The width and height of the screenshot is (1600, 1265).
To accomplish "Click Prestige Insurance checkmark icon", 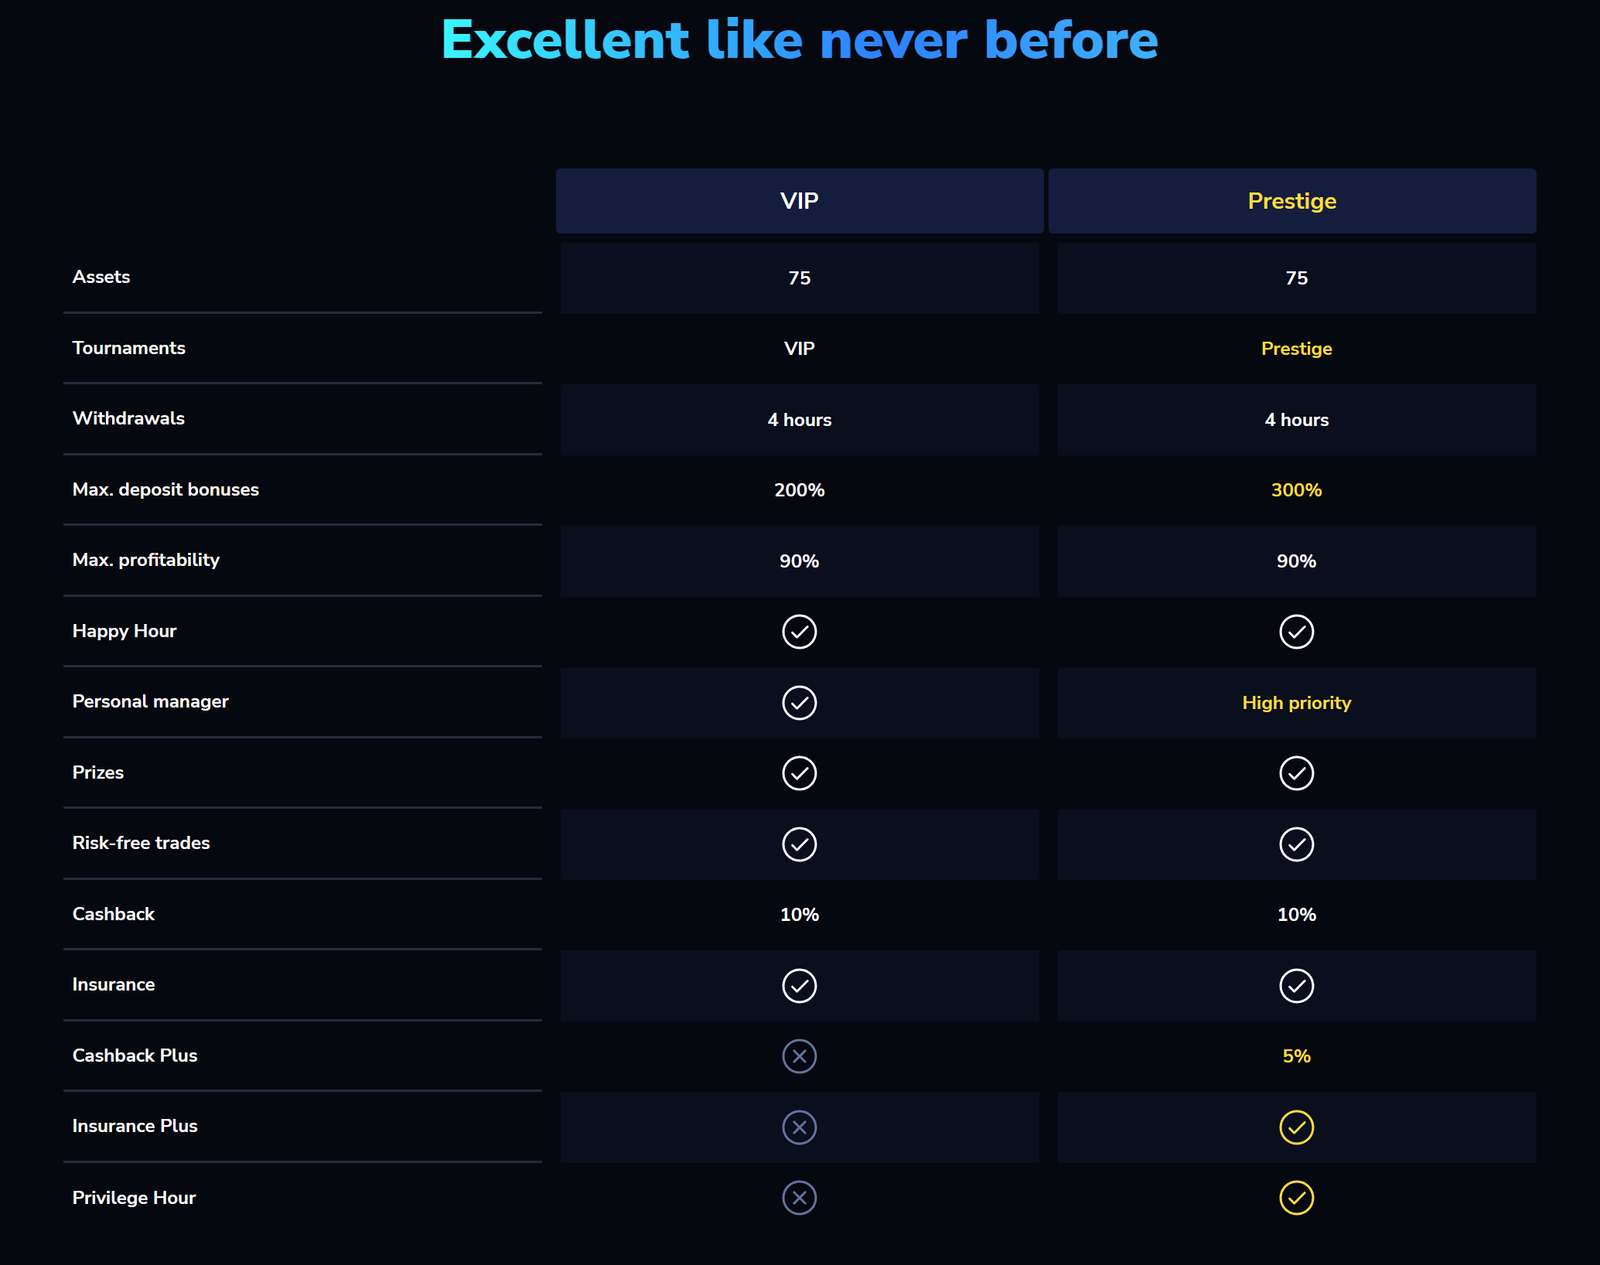I will (x=1296, y=986).
